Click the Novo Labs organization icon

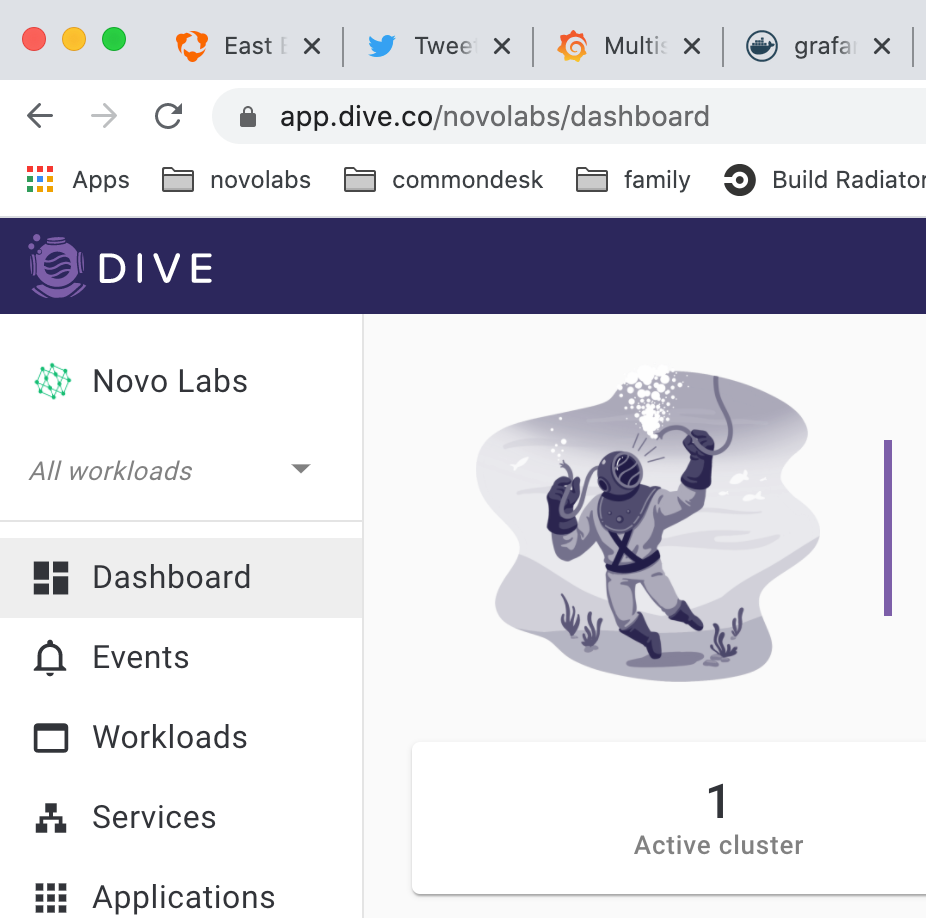[53, 381]
